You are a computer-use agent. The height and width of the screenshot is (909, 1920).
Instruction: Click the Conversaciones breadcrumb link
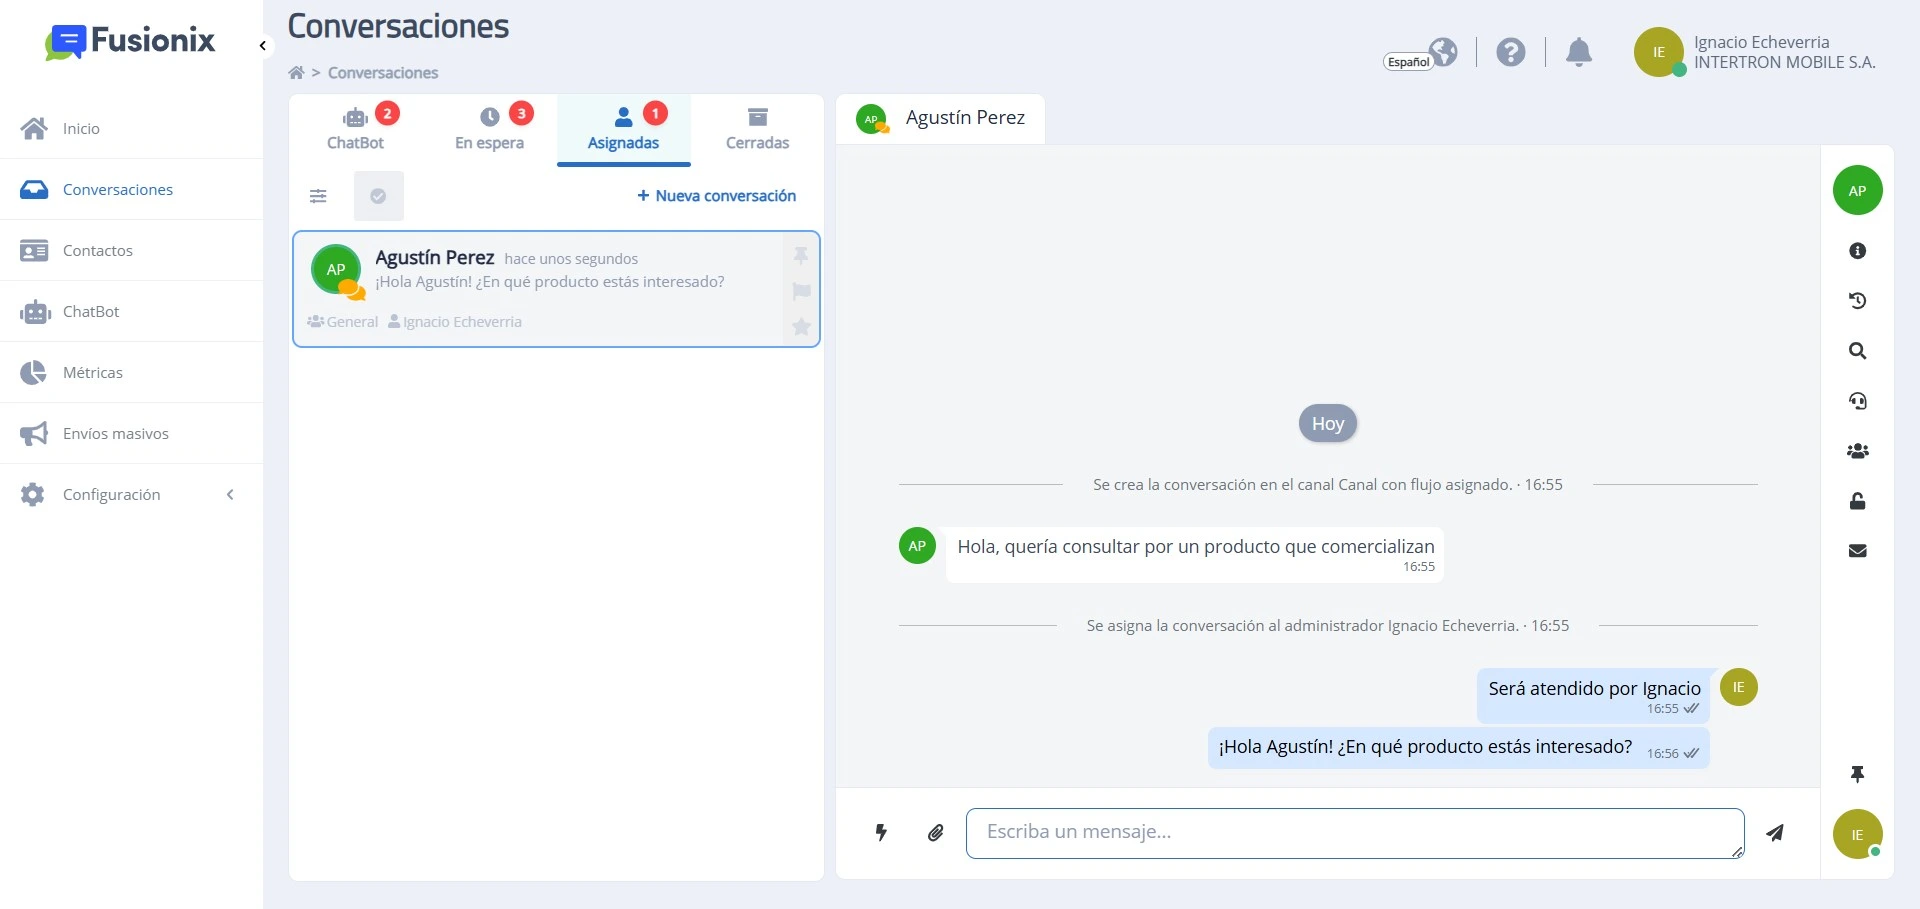click(383, 73)
